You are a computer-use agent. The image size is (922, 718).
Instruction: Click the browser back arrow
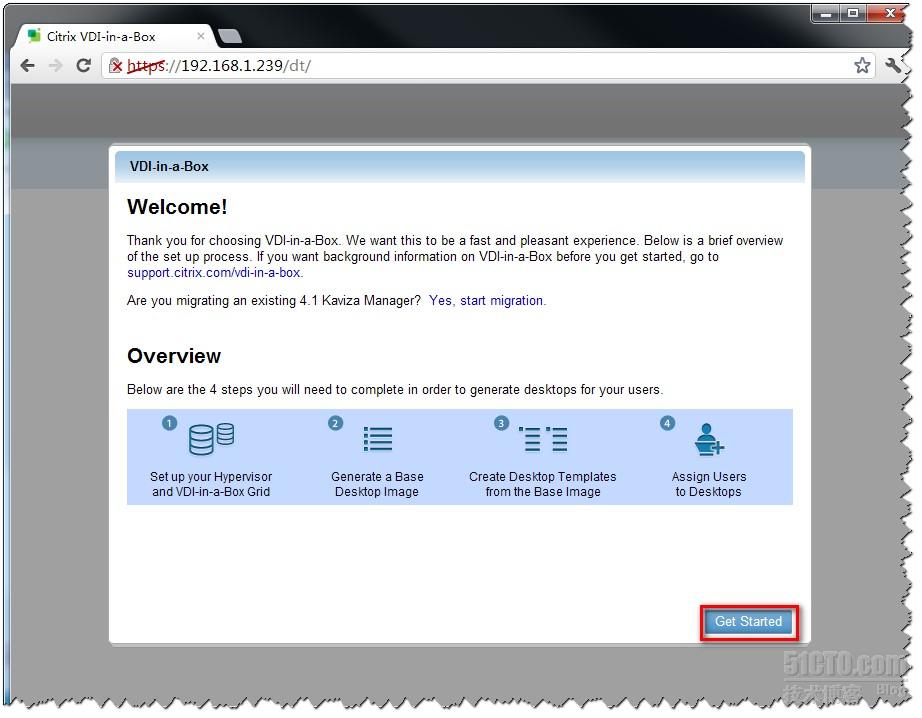coord(28,65)
